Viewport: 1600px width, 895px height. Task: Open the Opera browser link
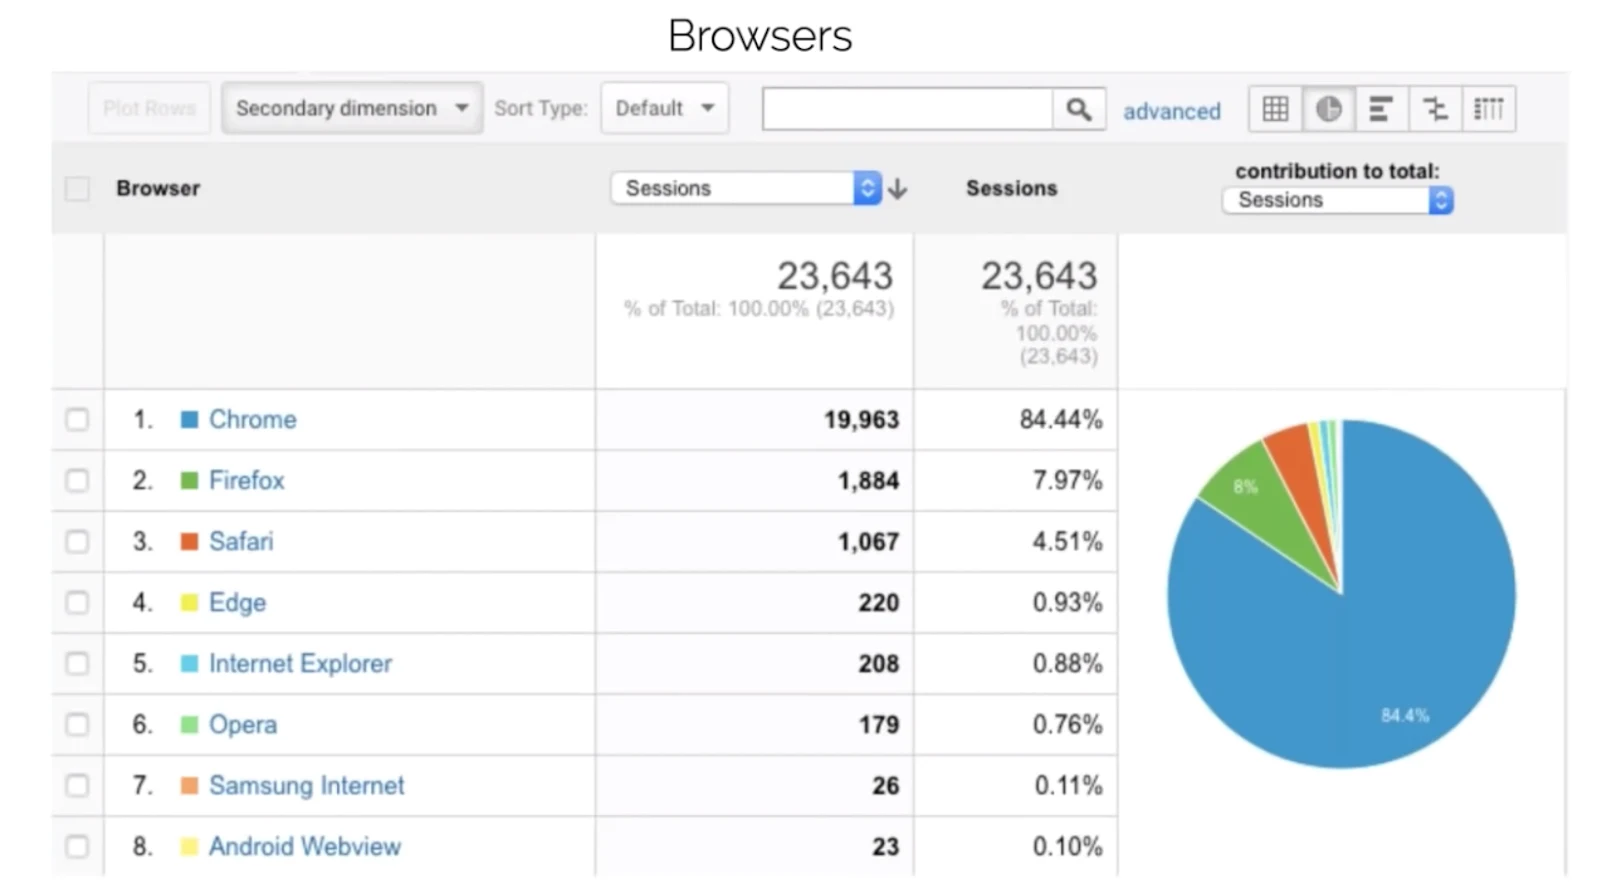243,725
